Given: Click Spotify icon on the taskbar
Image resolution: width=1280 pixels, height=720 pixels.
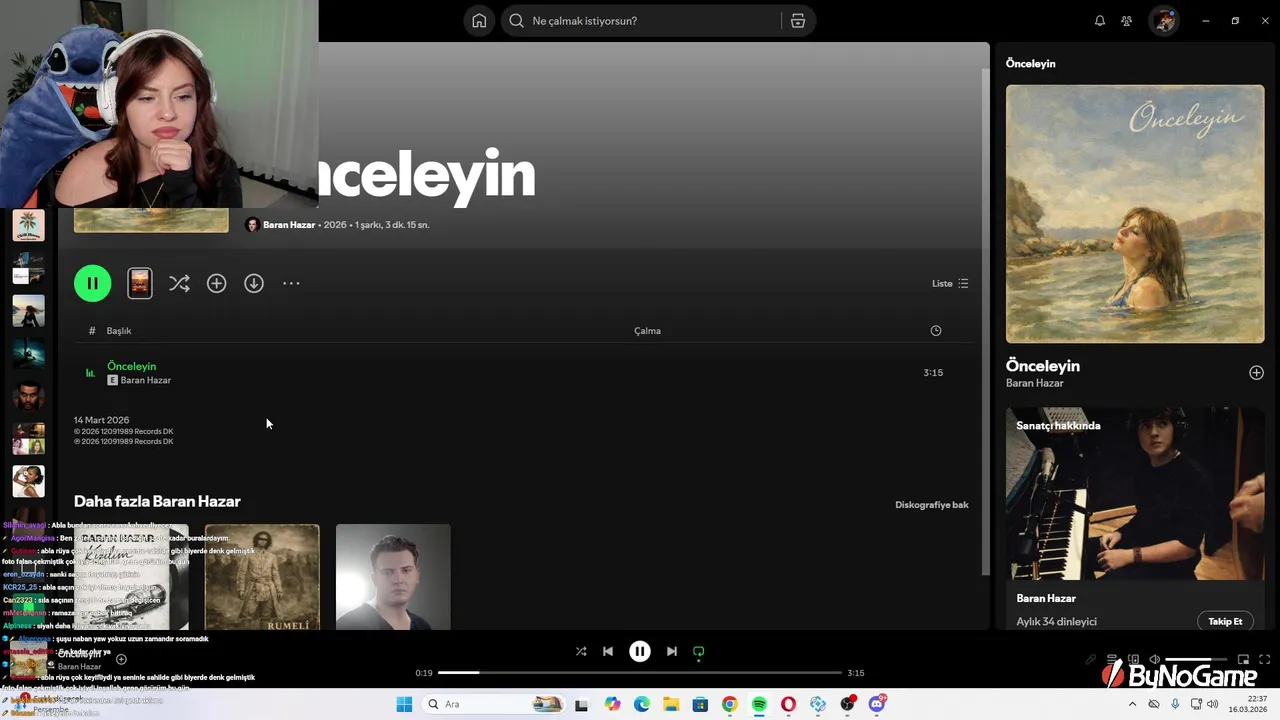Looking at the screenshot, I should 759,704.
